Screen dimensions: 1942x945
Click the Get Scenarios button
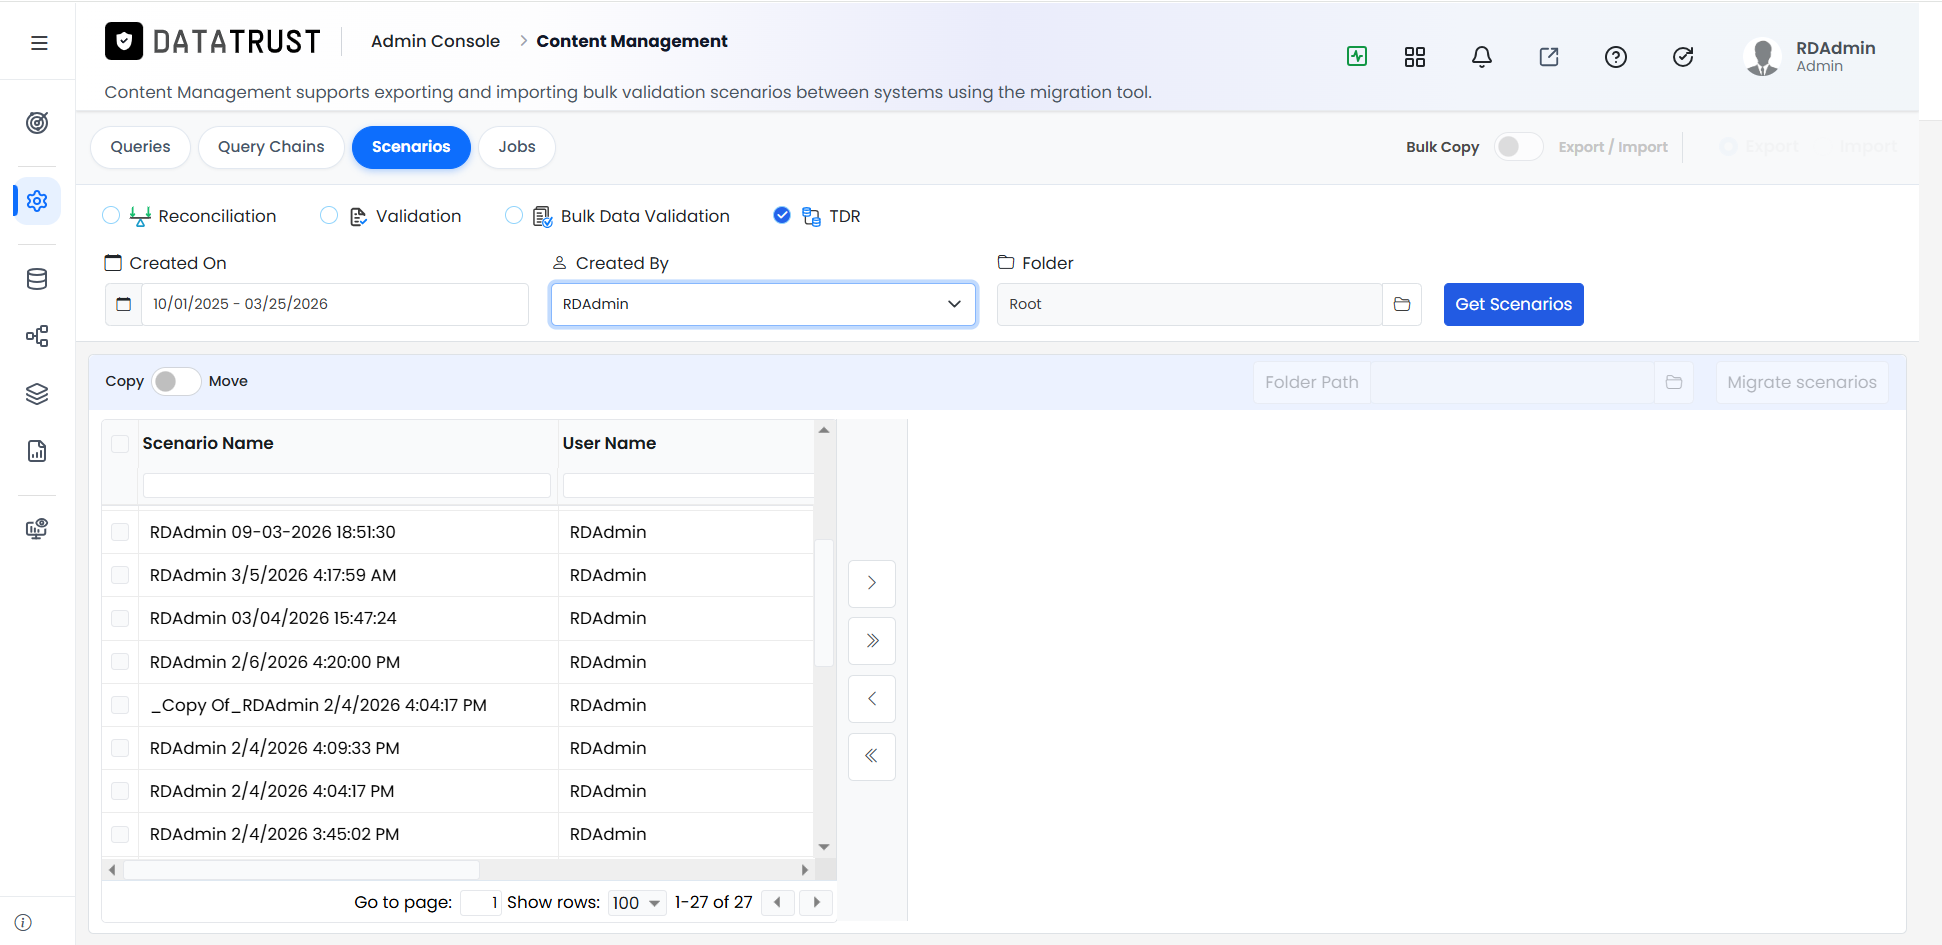point(1513,304)
